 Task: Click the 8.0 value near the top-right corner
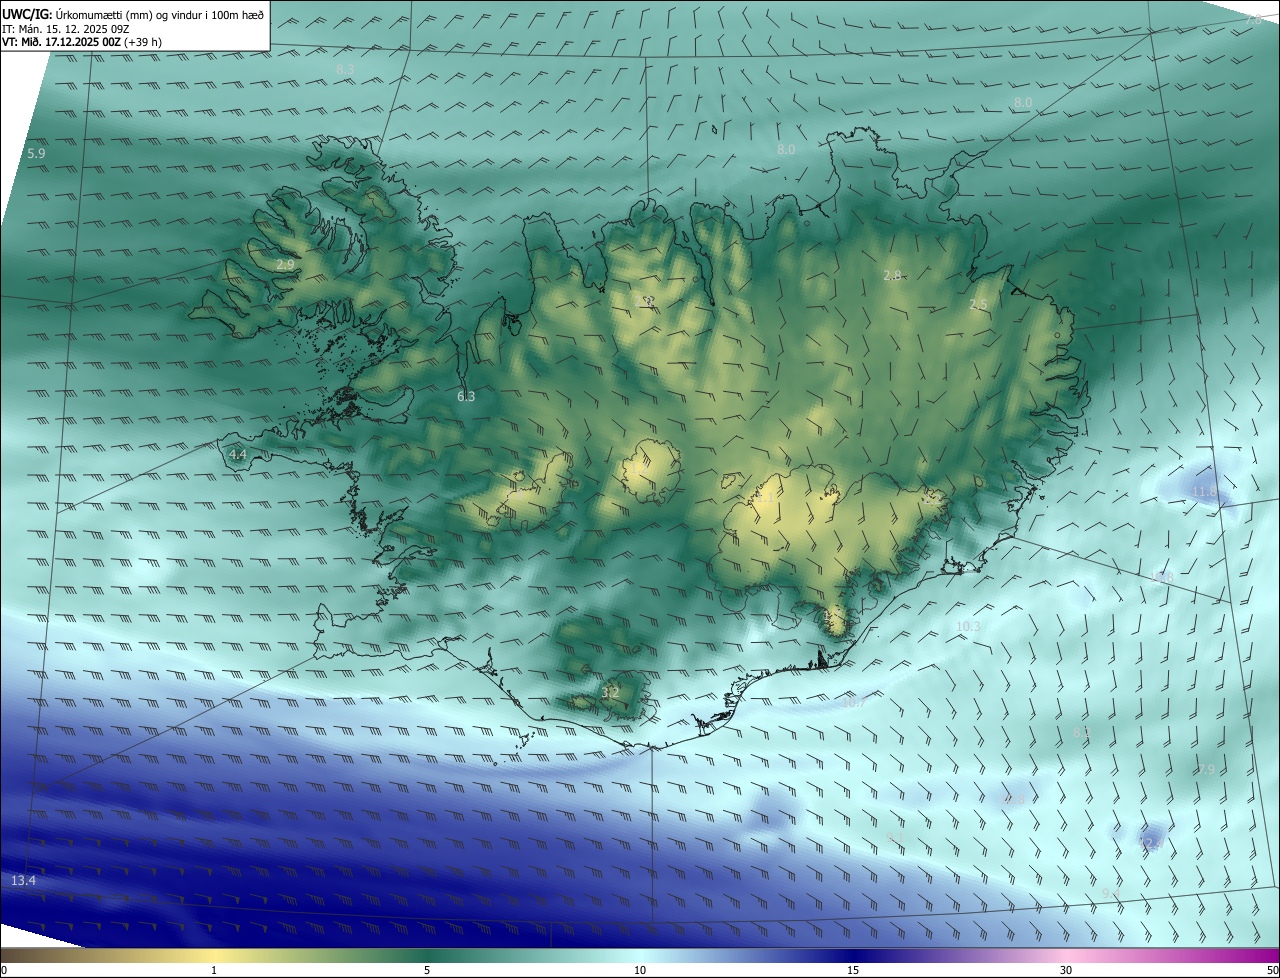1023,103
